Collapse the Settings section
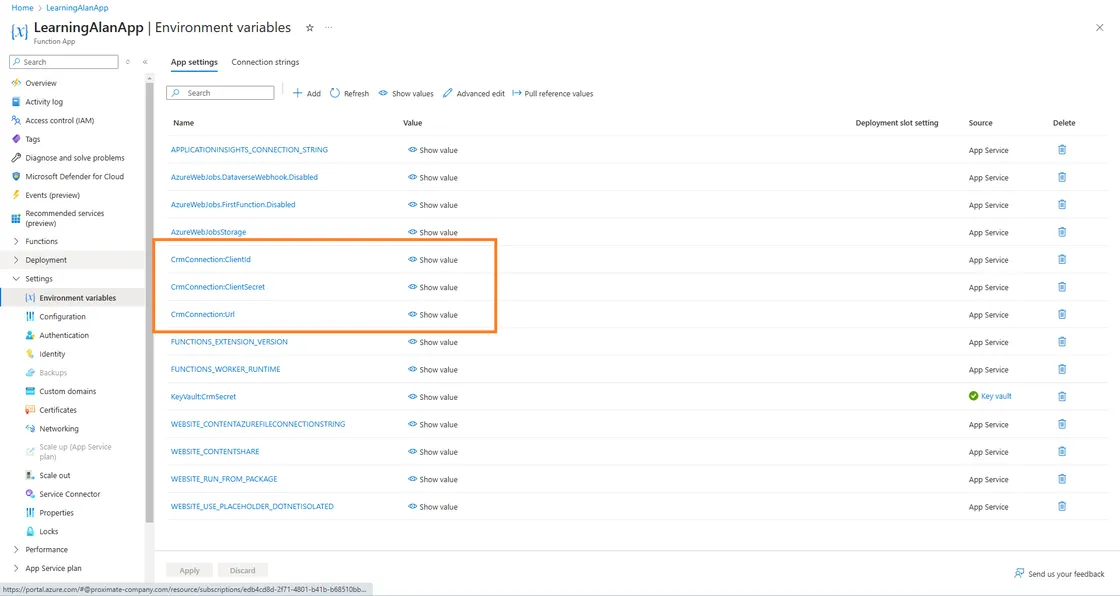This screenshot has height=596, width=1120. (x=16, y=279)
